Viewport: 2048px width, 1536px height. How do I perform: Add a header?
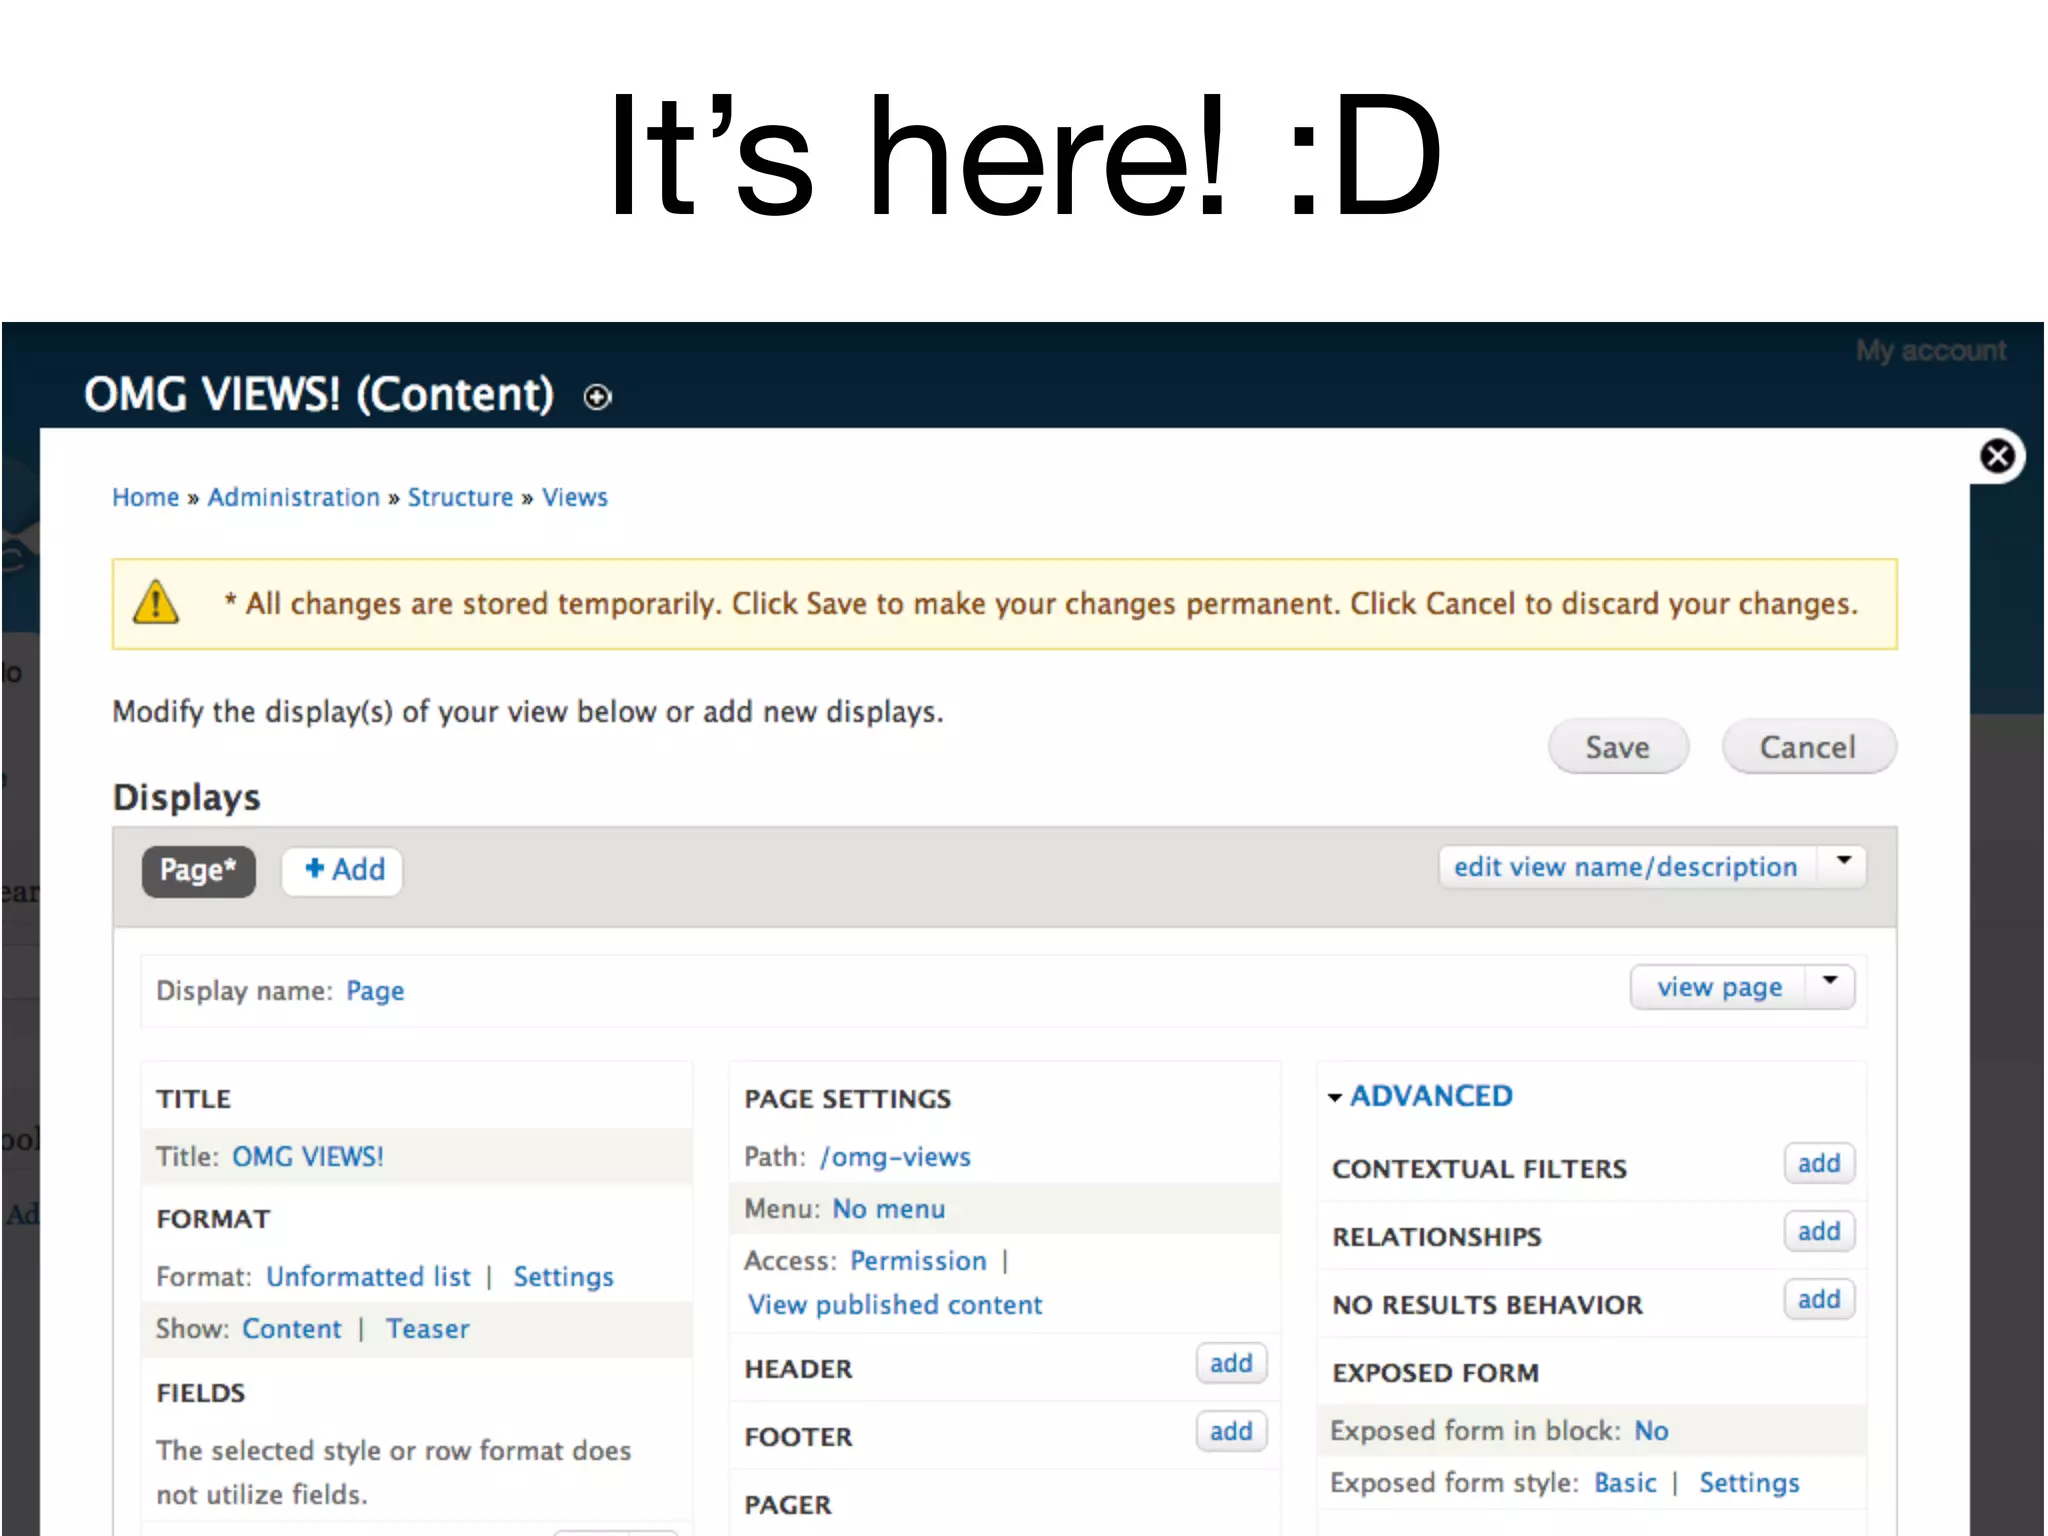1231,1364
